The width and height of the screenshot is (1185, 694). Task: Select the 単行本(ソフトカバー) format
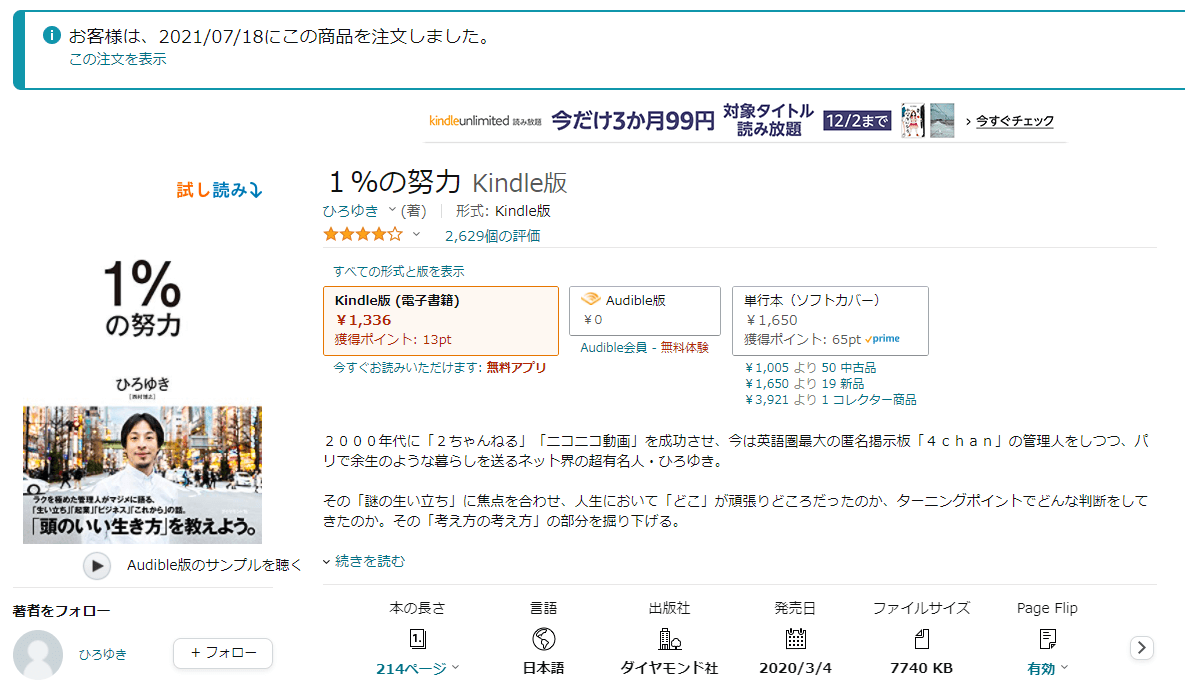click(830, 321)
